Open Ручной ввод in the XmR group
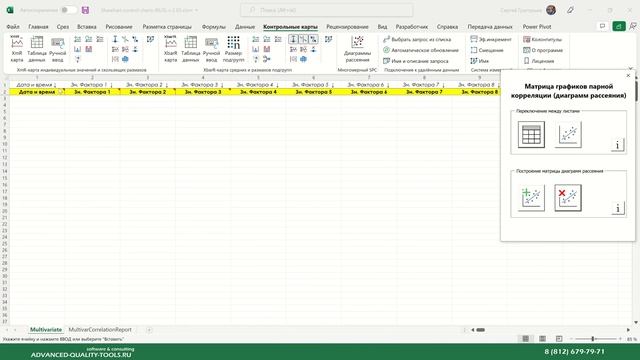The image size is (640, 360). coord(58,49)
